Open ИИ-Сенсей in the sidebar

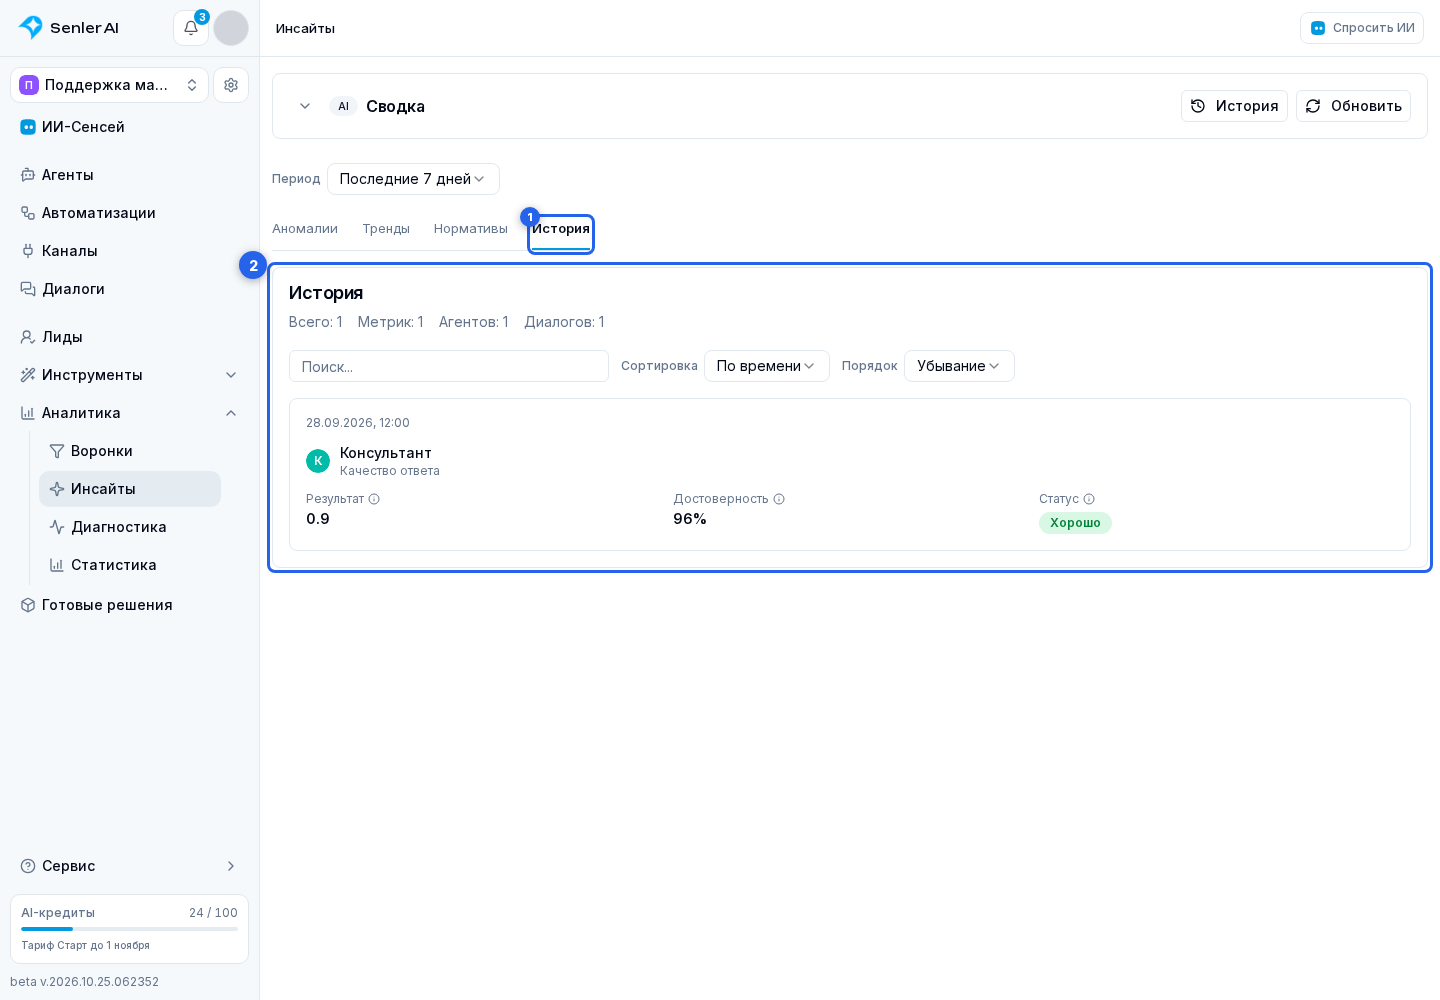pyautogui.click(x=129, y=127)
